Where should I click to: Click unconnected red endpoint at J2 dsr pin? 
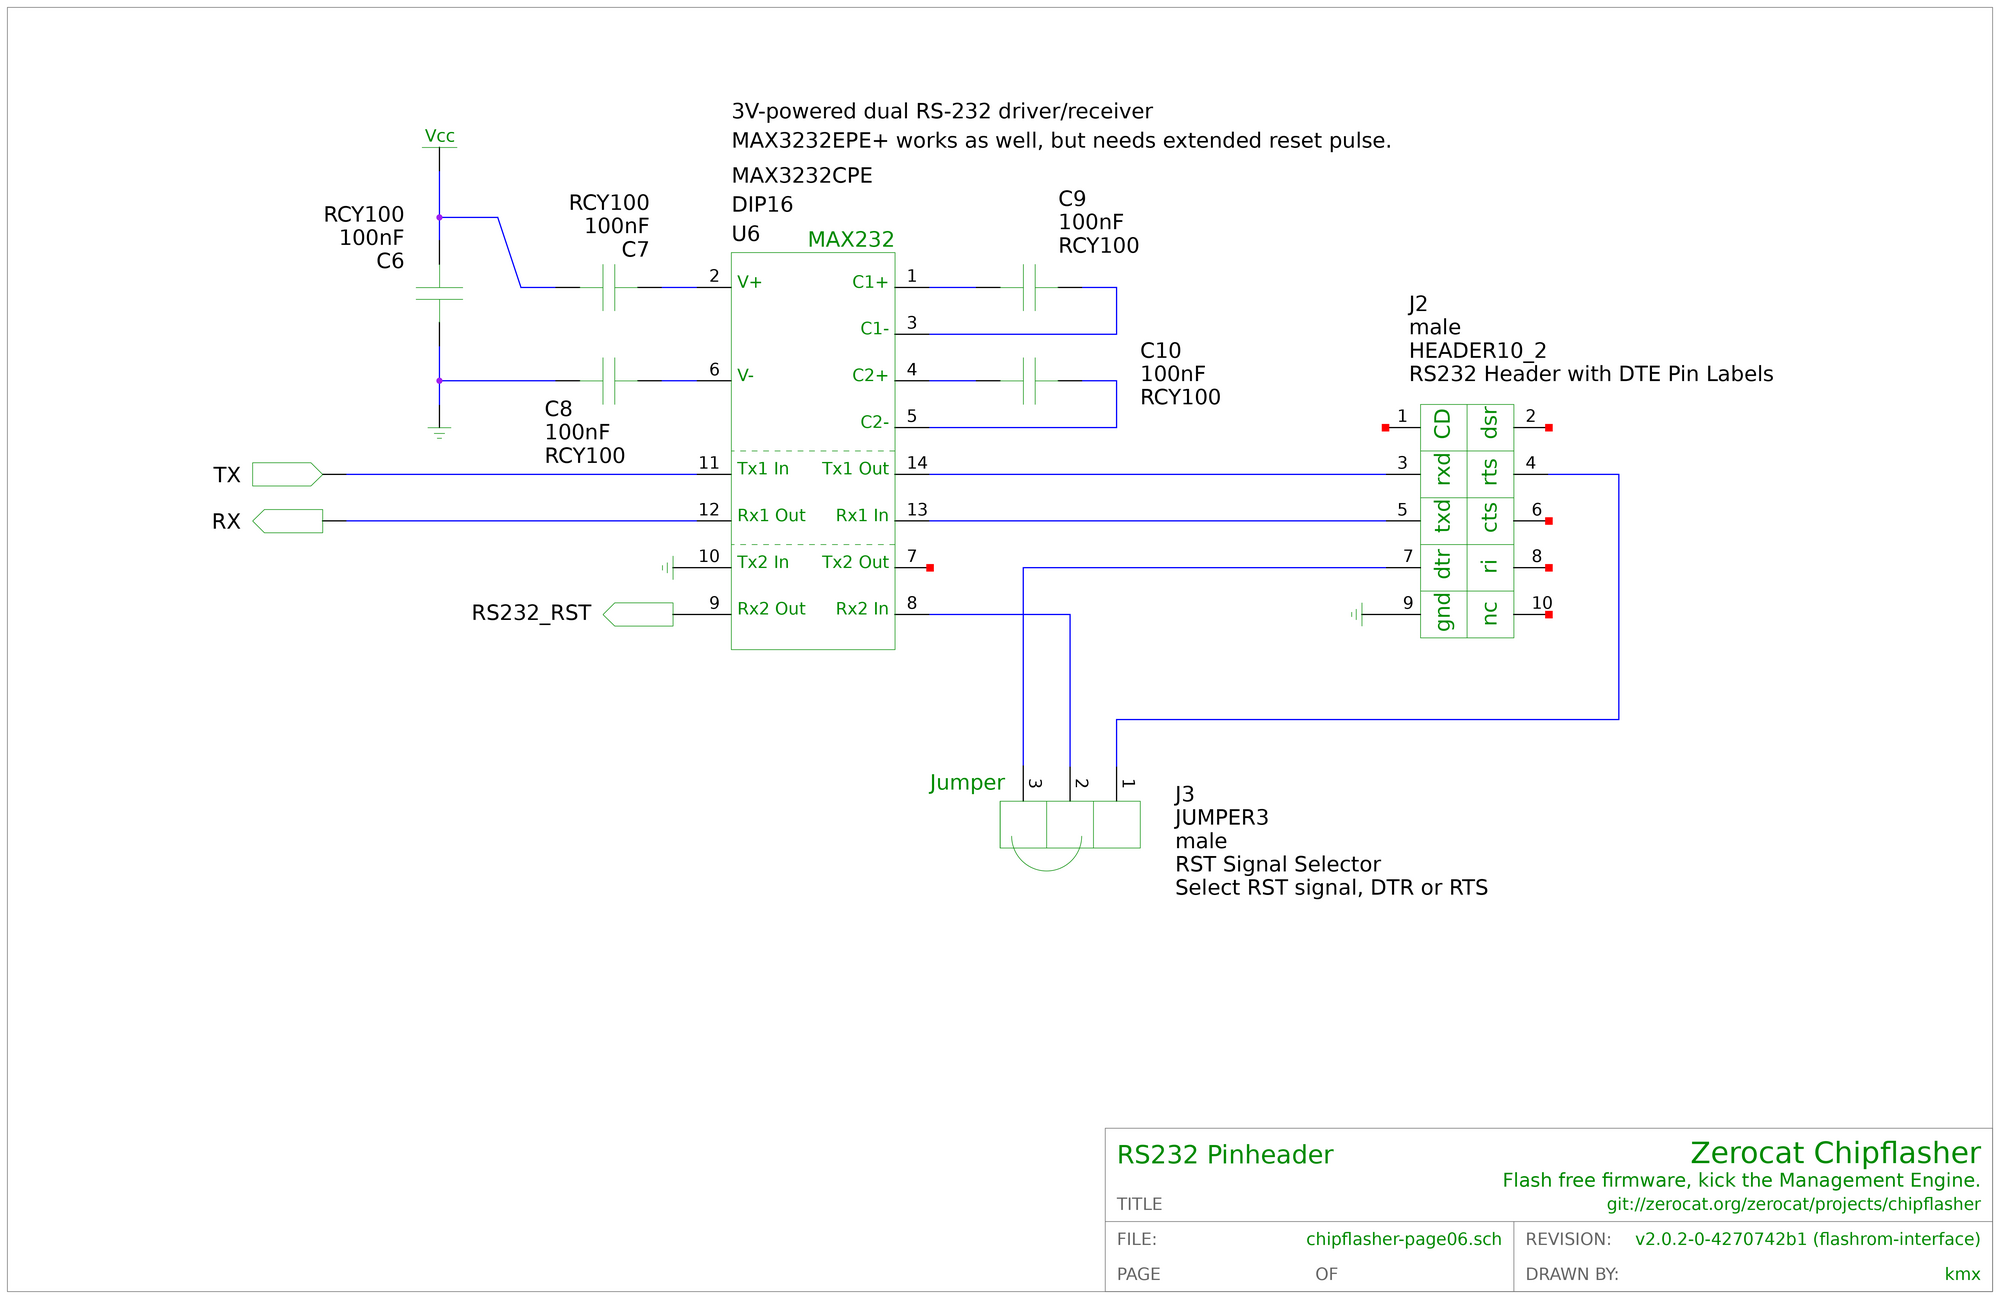click(1549, 428)
